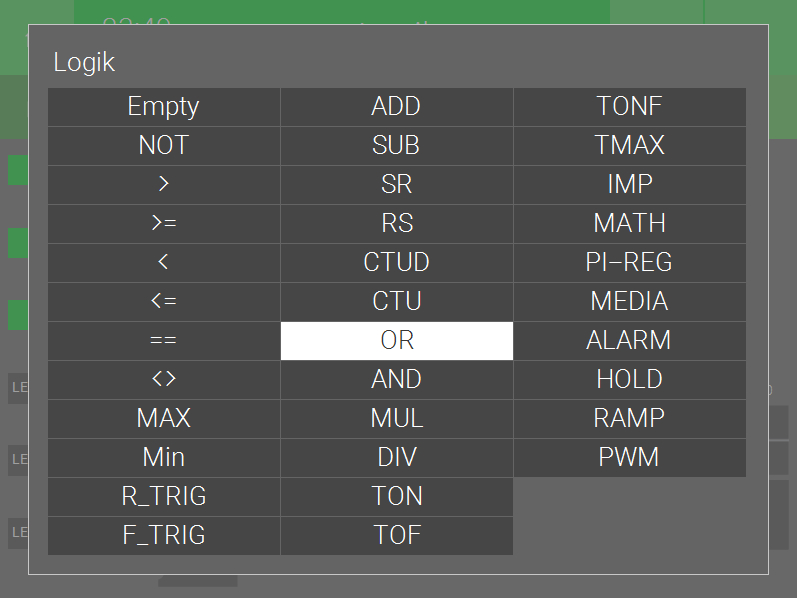Pick the CTUD counter block
Viewport: 797px width, 598px height.
pos(396,263)
